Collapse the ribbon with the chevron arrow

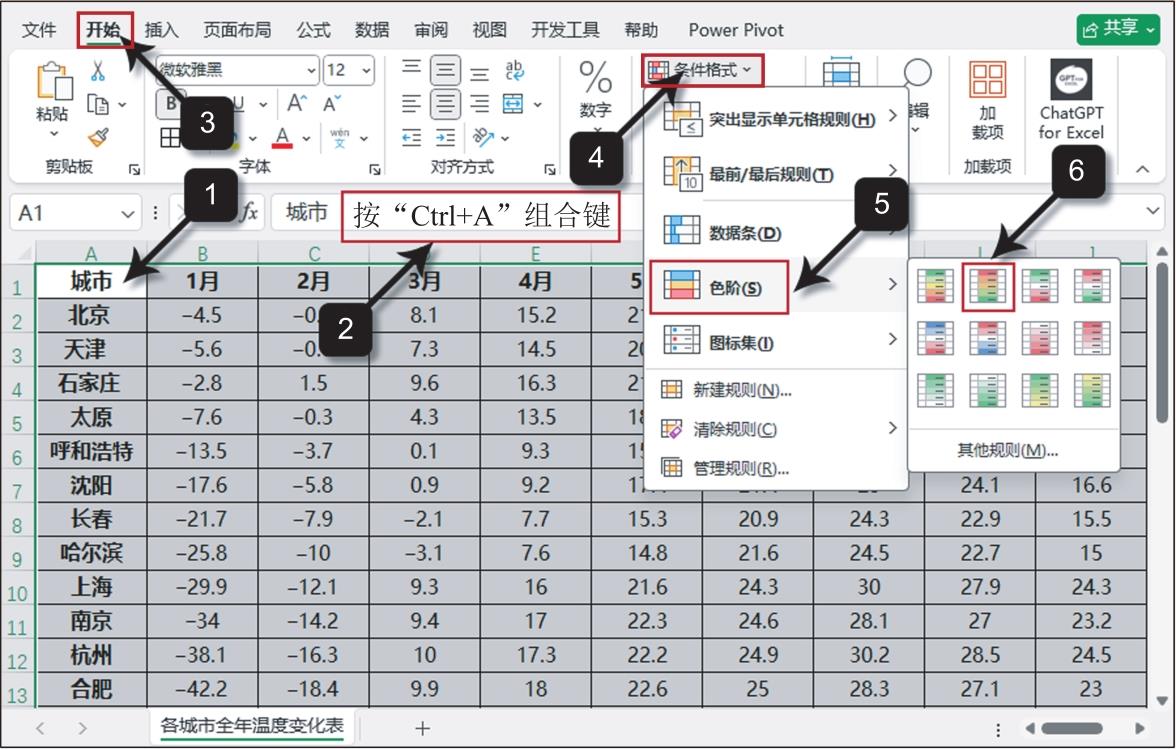[1143, 169]
